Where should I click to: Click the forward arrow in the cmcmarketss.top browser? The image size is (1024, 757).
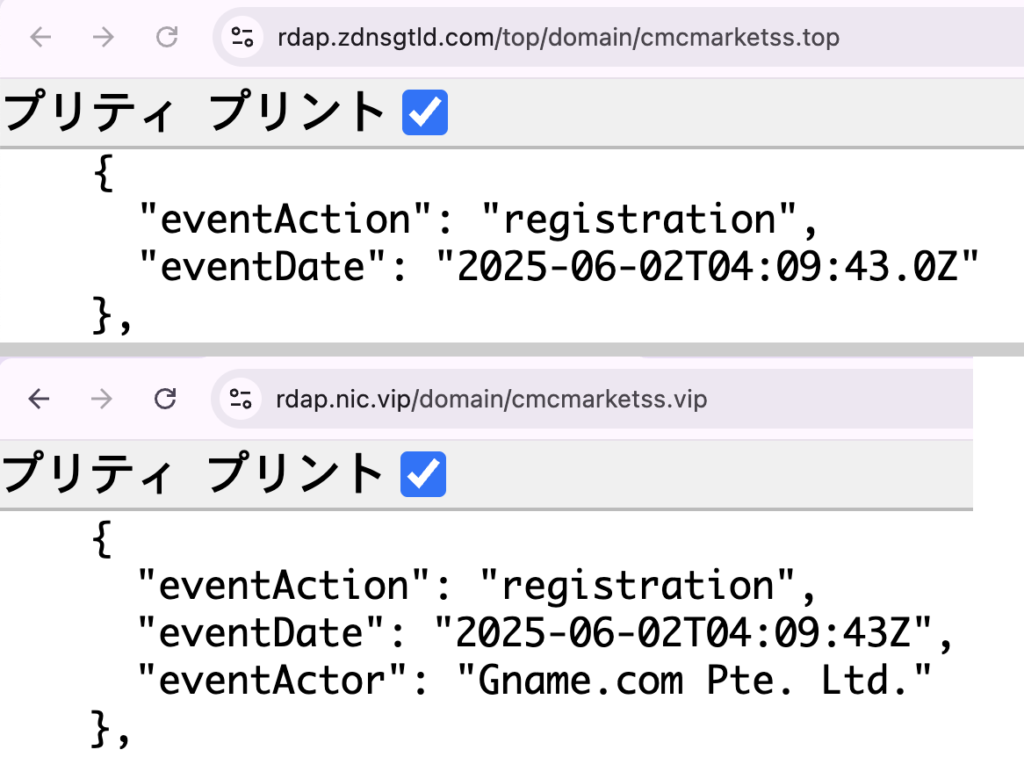click(103, 37)
